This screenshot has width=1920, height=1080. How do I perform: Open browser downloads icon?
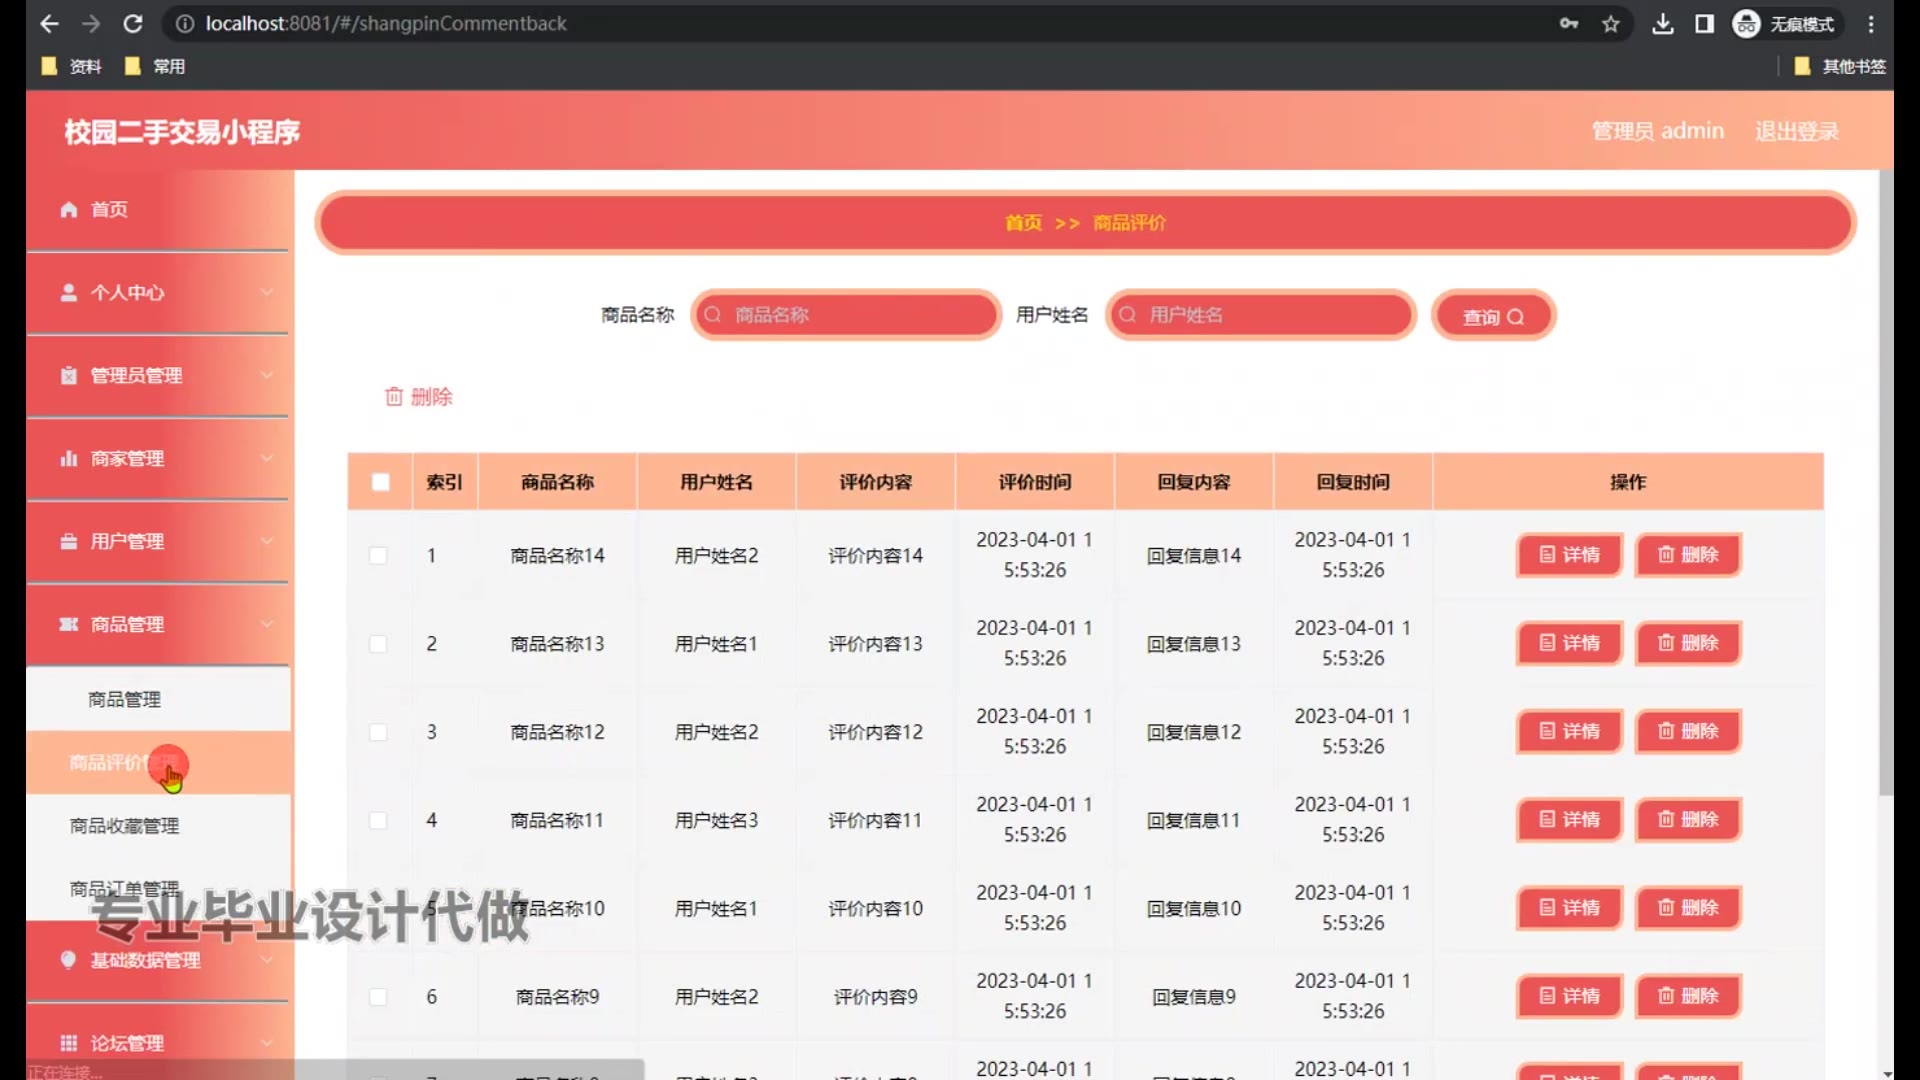[x=1662, y=24]
